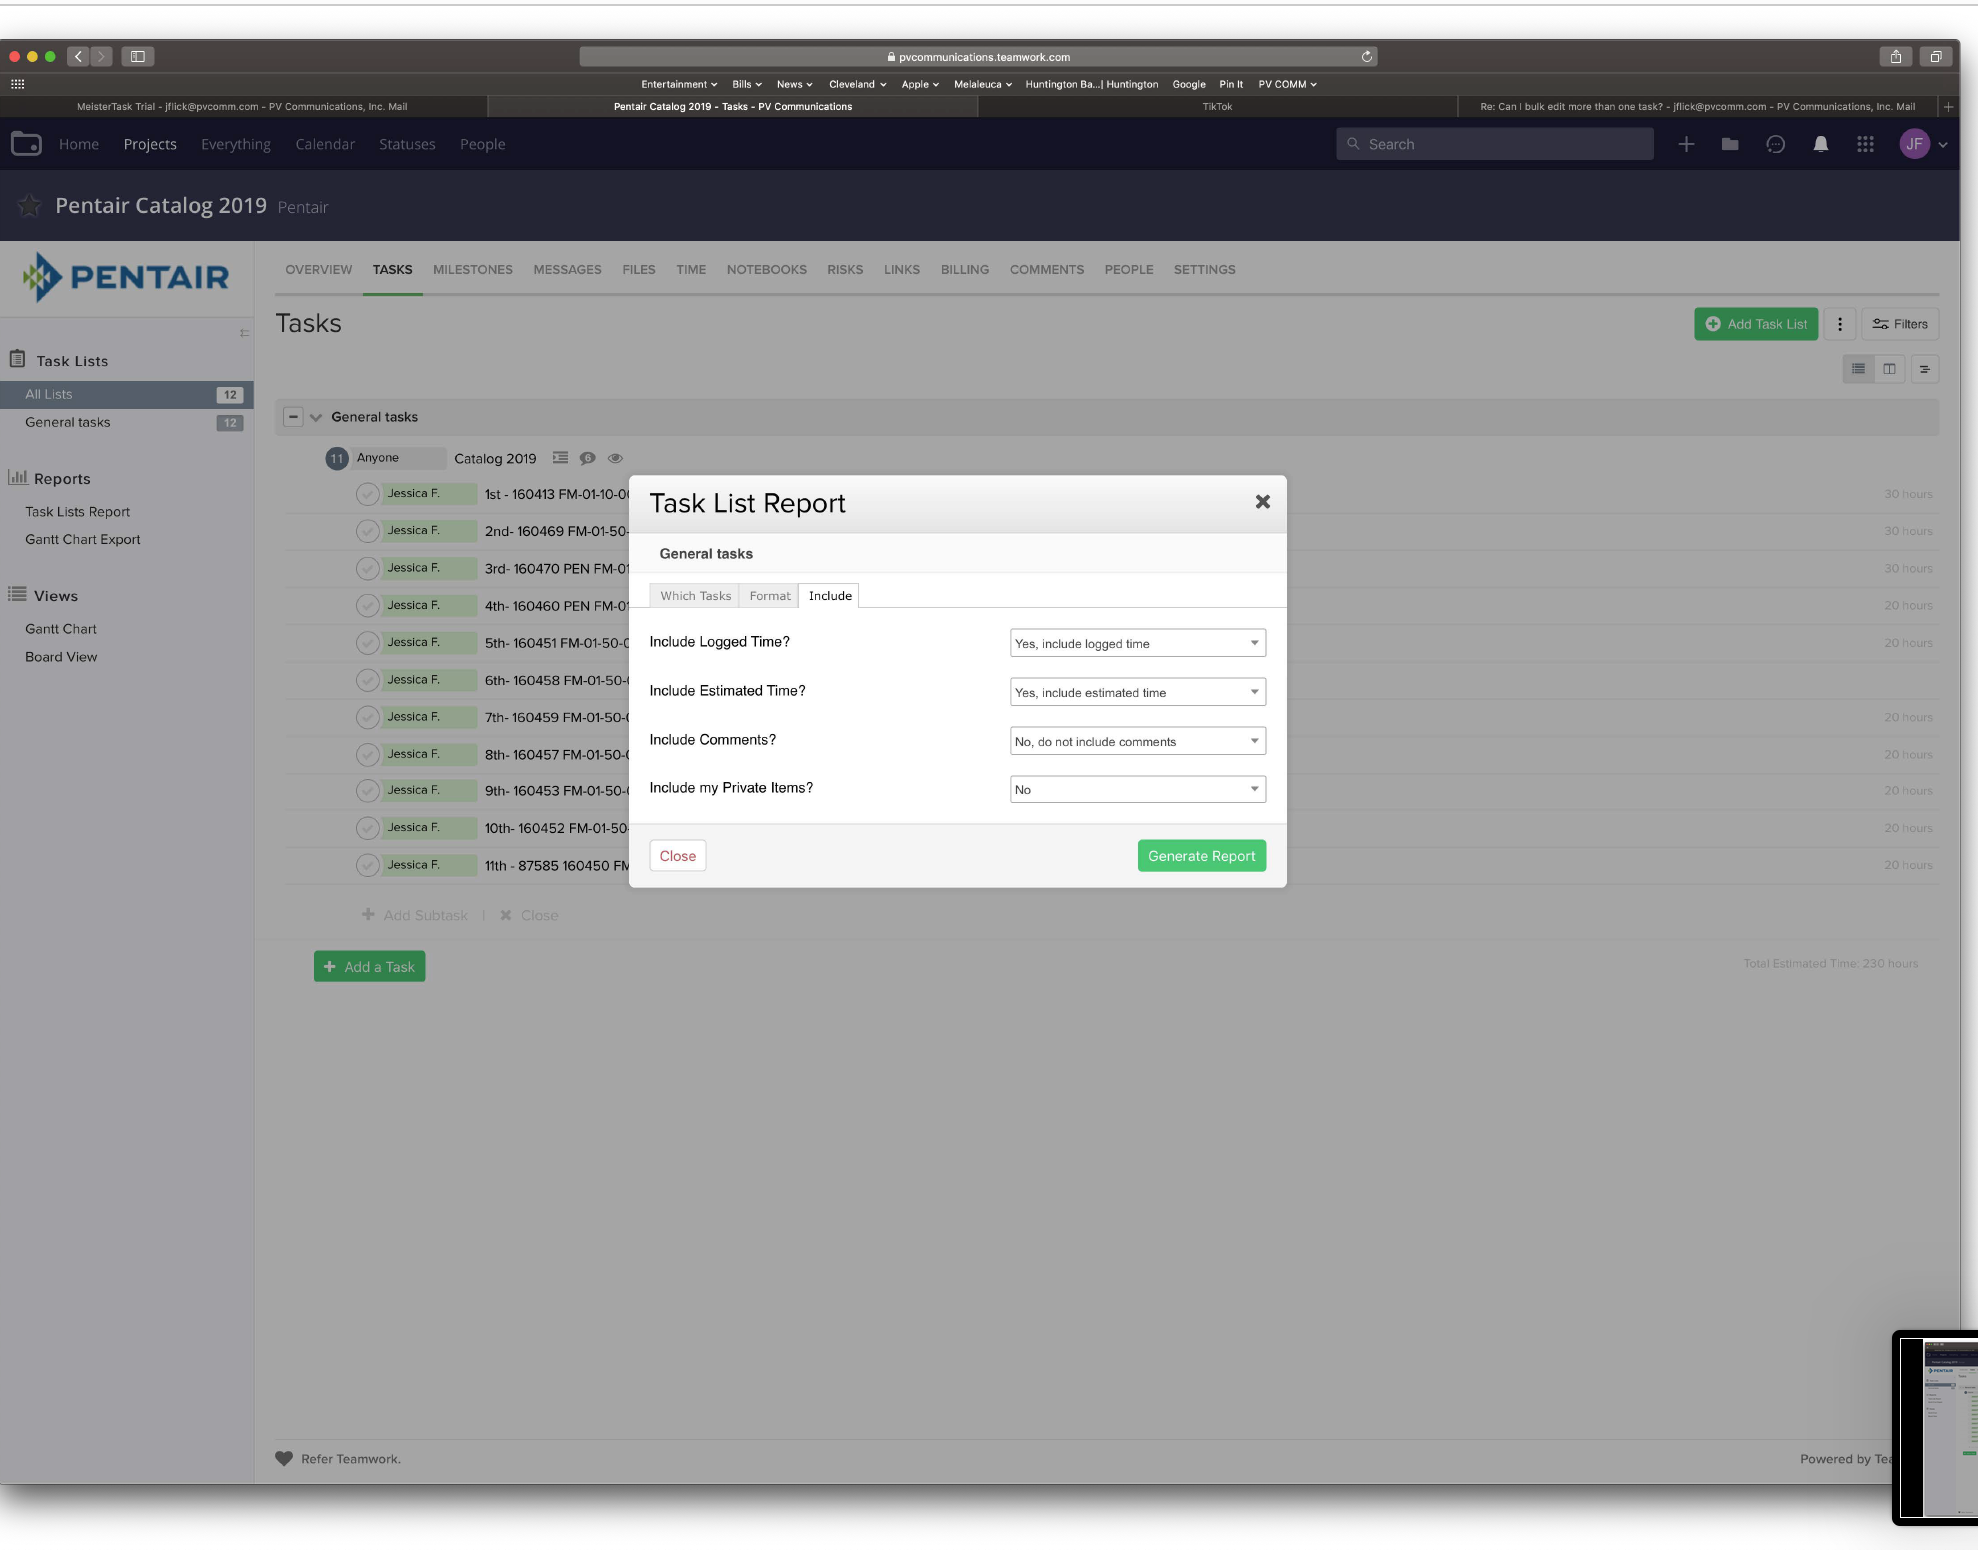This screenshot has width=1978, height=1550.
Task: Open the quick add plus icon
Action: tap(1686, 144)
